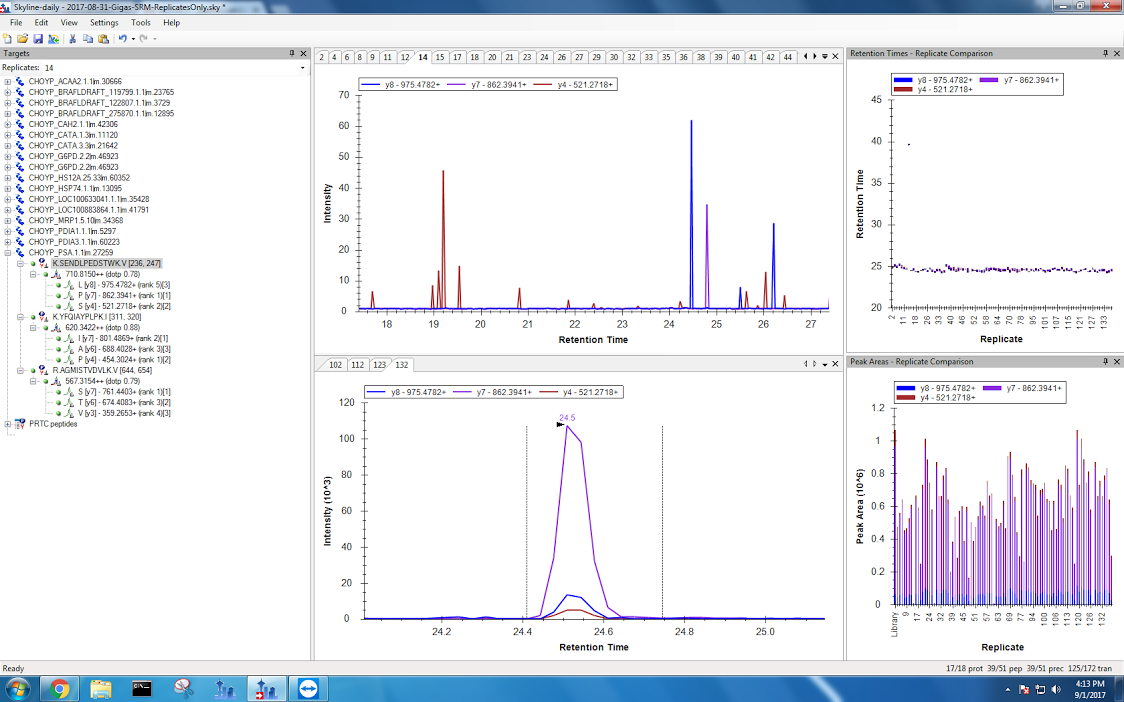
Task: Switch to replicate tab 132
Action: pos(401,365)
